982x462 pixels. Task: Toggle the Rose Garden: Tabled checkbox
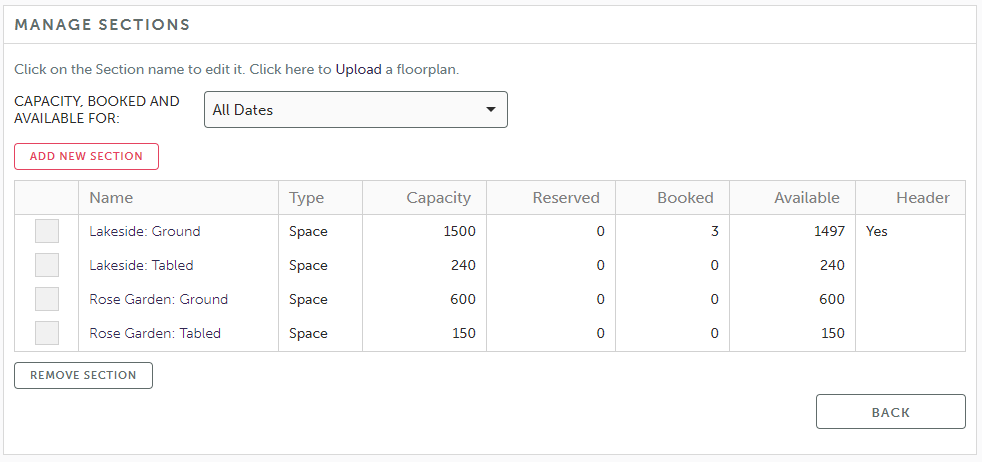[x=47, y=333]
